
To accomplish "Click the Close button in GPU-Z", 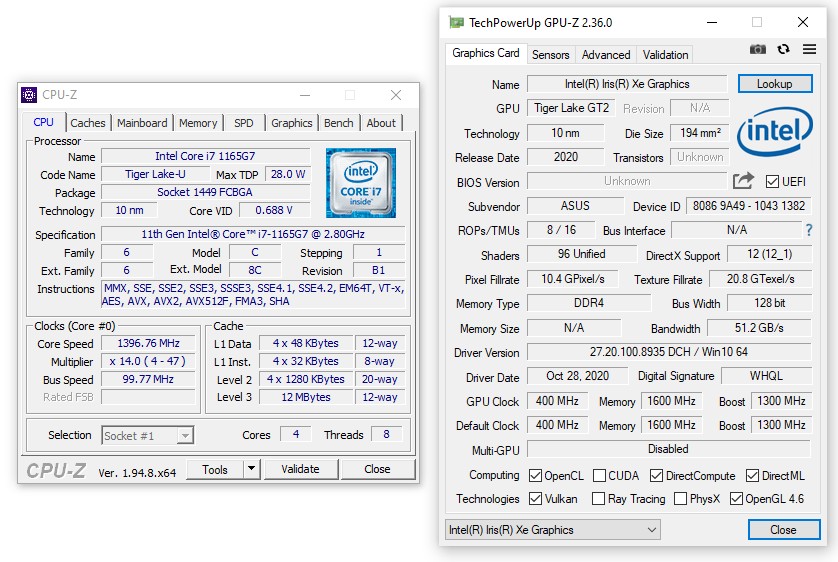I will [783, 530].
